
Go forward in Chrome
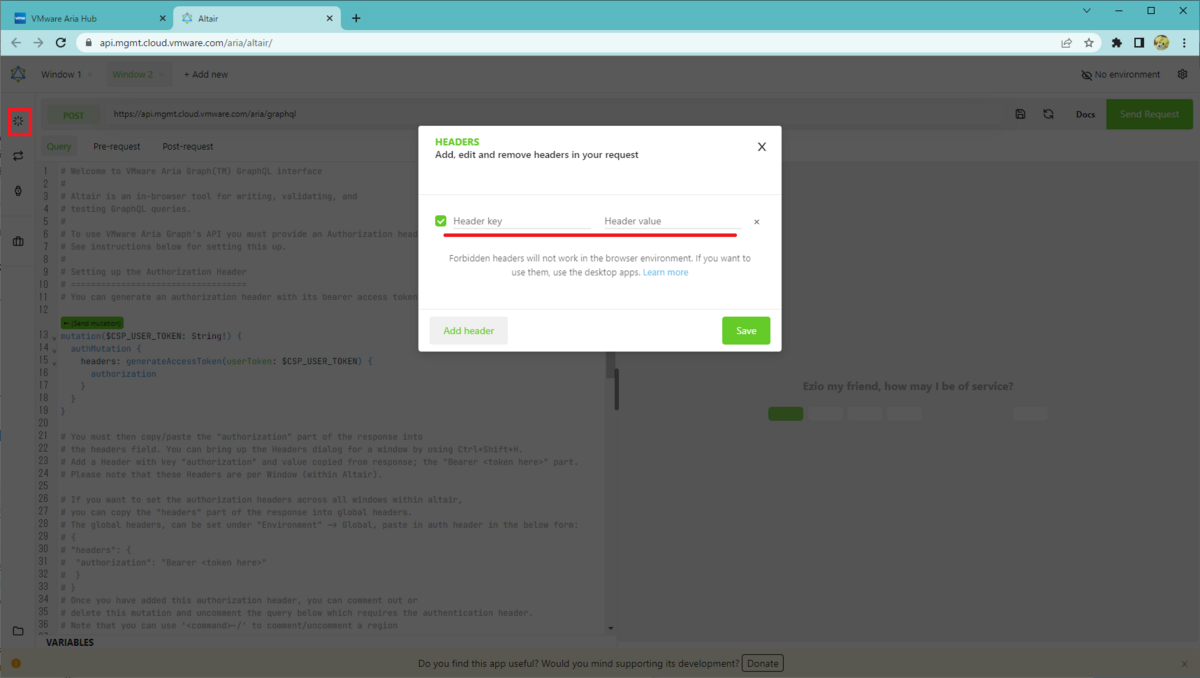pos(38,43)
